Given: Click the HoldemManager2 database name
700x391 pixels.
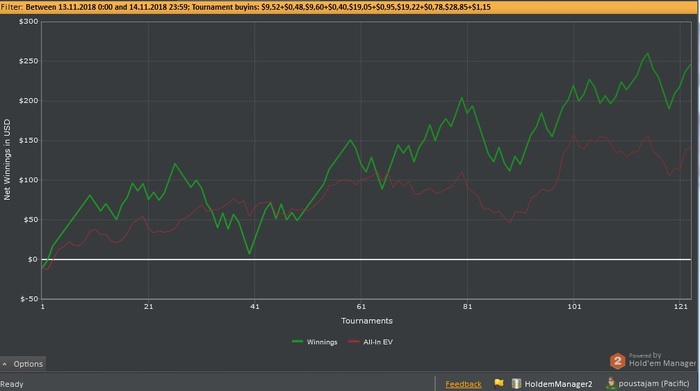Looking at the screenshot, I should tap(558, 384).
